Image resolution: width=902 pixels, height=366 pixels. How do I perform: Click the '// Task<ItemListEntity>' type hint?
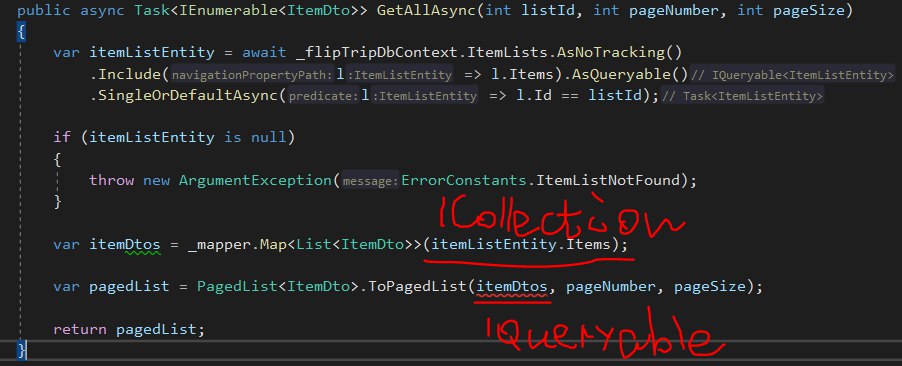coord(743,96)
